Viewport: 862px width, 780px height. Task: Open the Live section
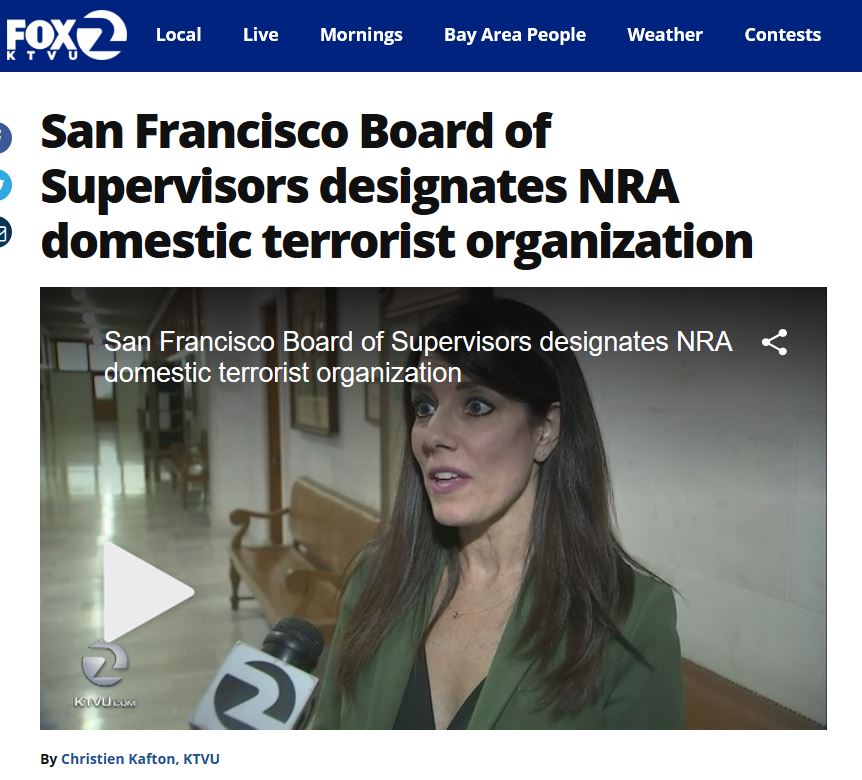pos(261,35)
